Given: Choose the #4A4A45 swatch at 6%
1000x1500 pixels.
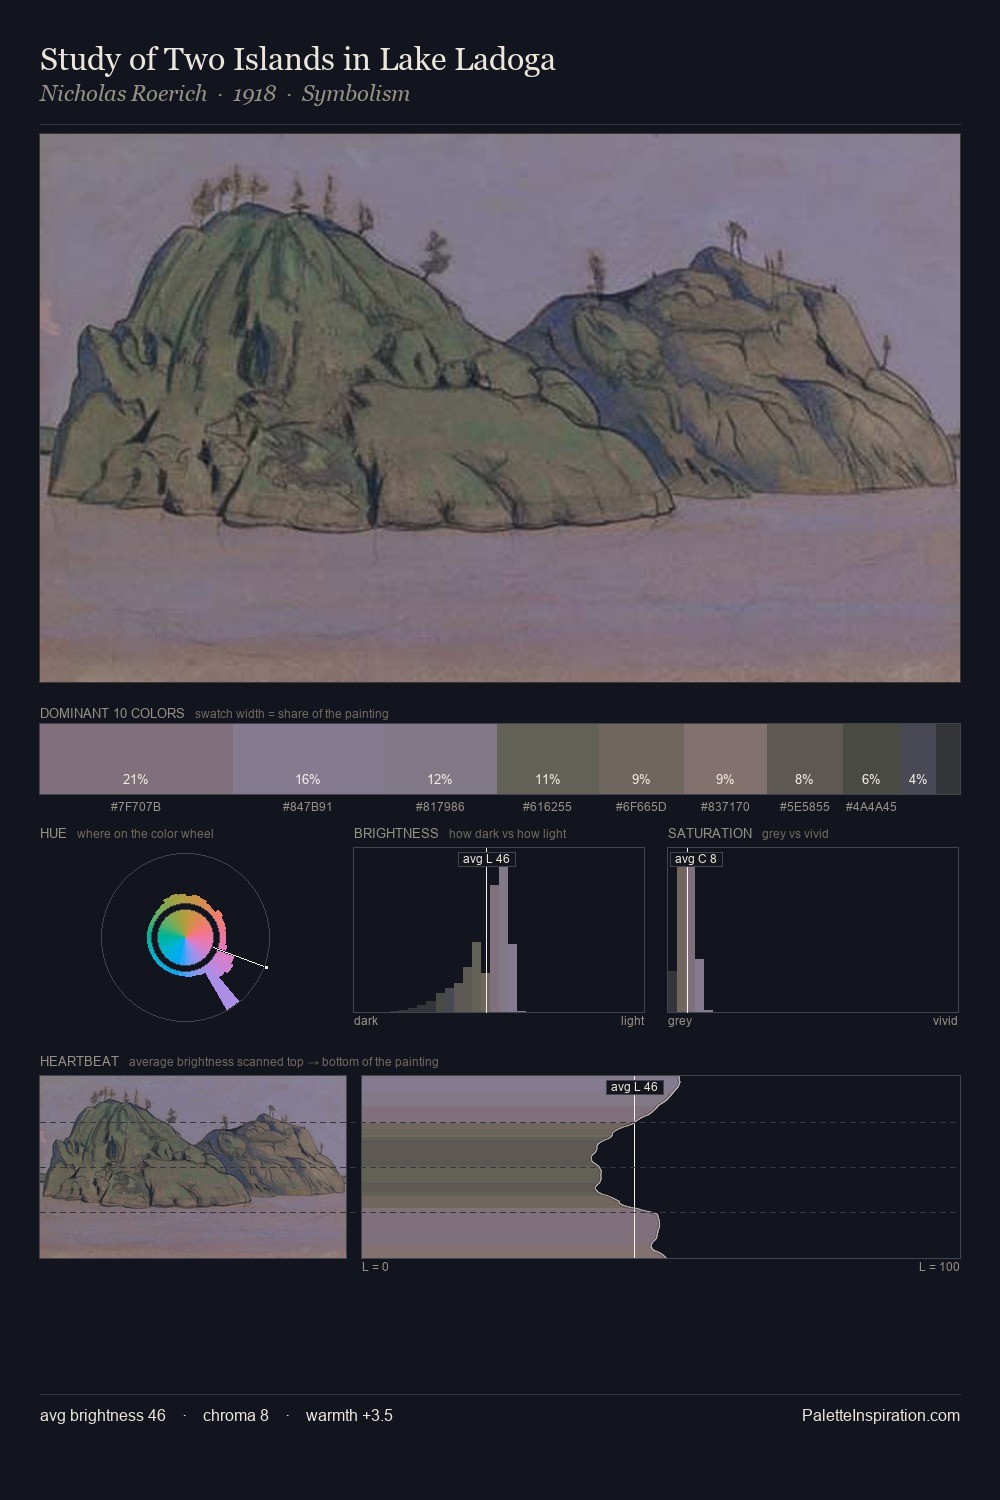Looking at the screenshot, I should (x=871, y=759).
